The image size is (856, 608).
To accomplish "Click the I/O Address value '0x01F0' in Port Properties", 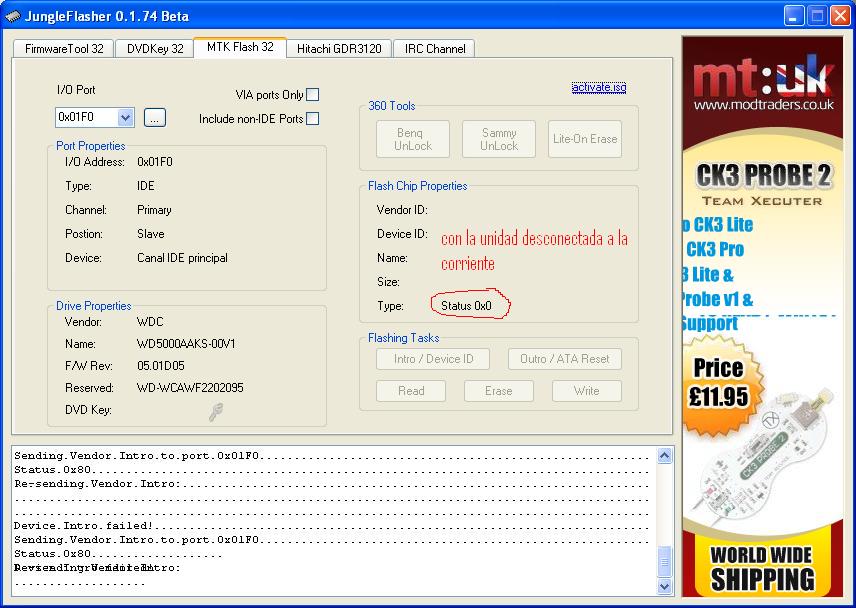I will tap(155, 162).
